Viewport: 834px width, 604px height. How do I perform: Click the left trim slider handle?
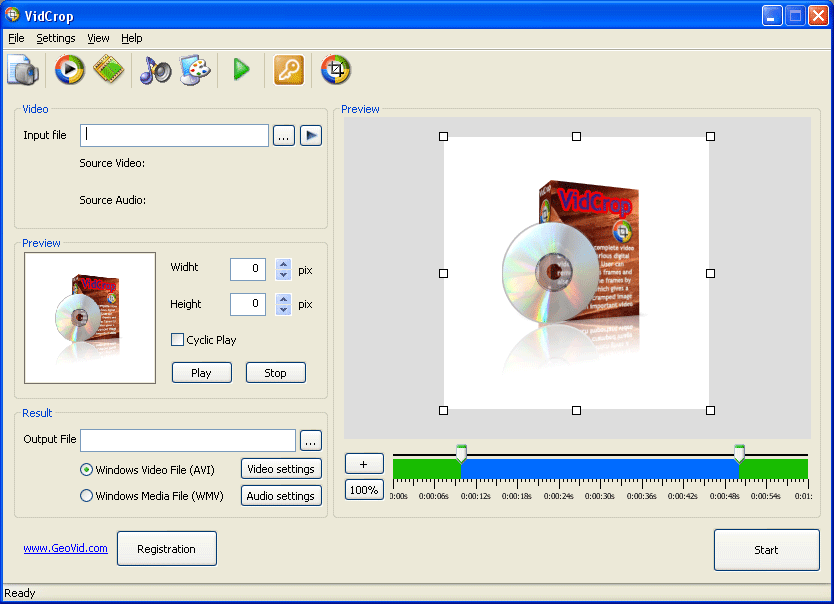(x=462, y=454)
